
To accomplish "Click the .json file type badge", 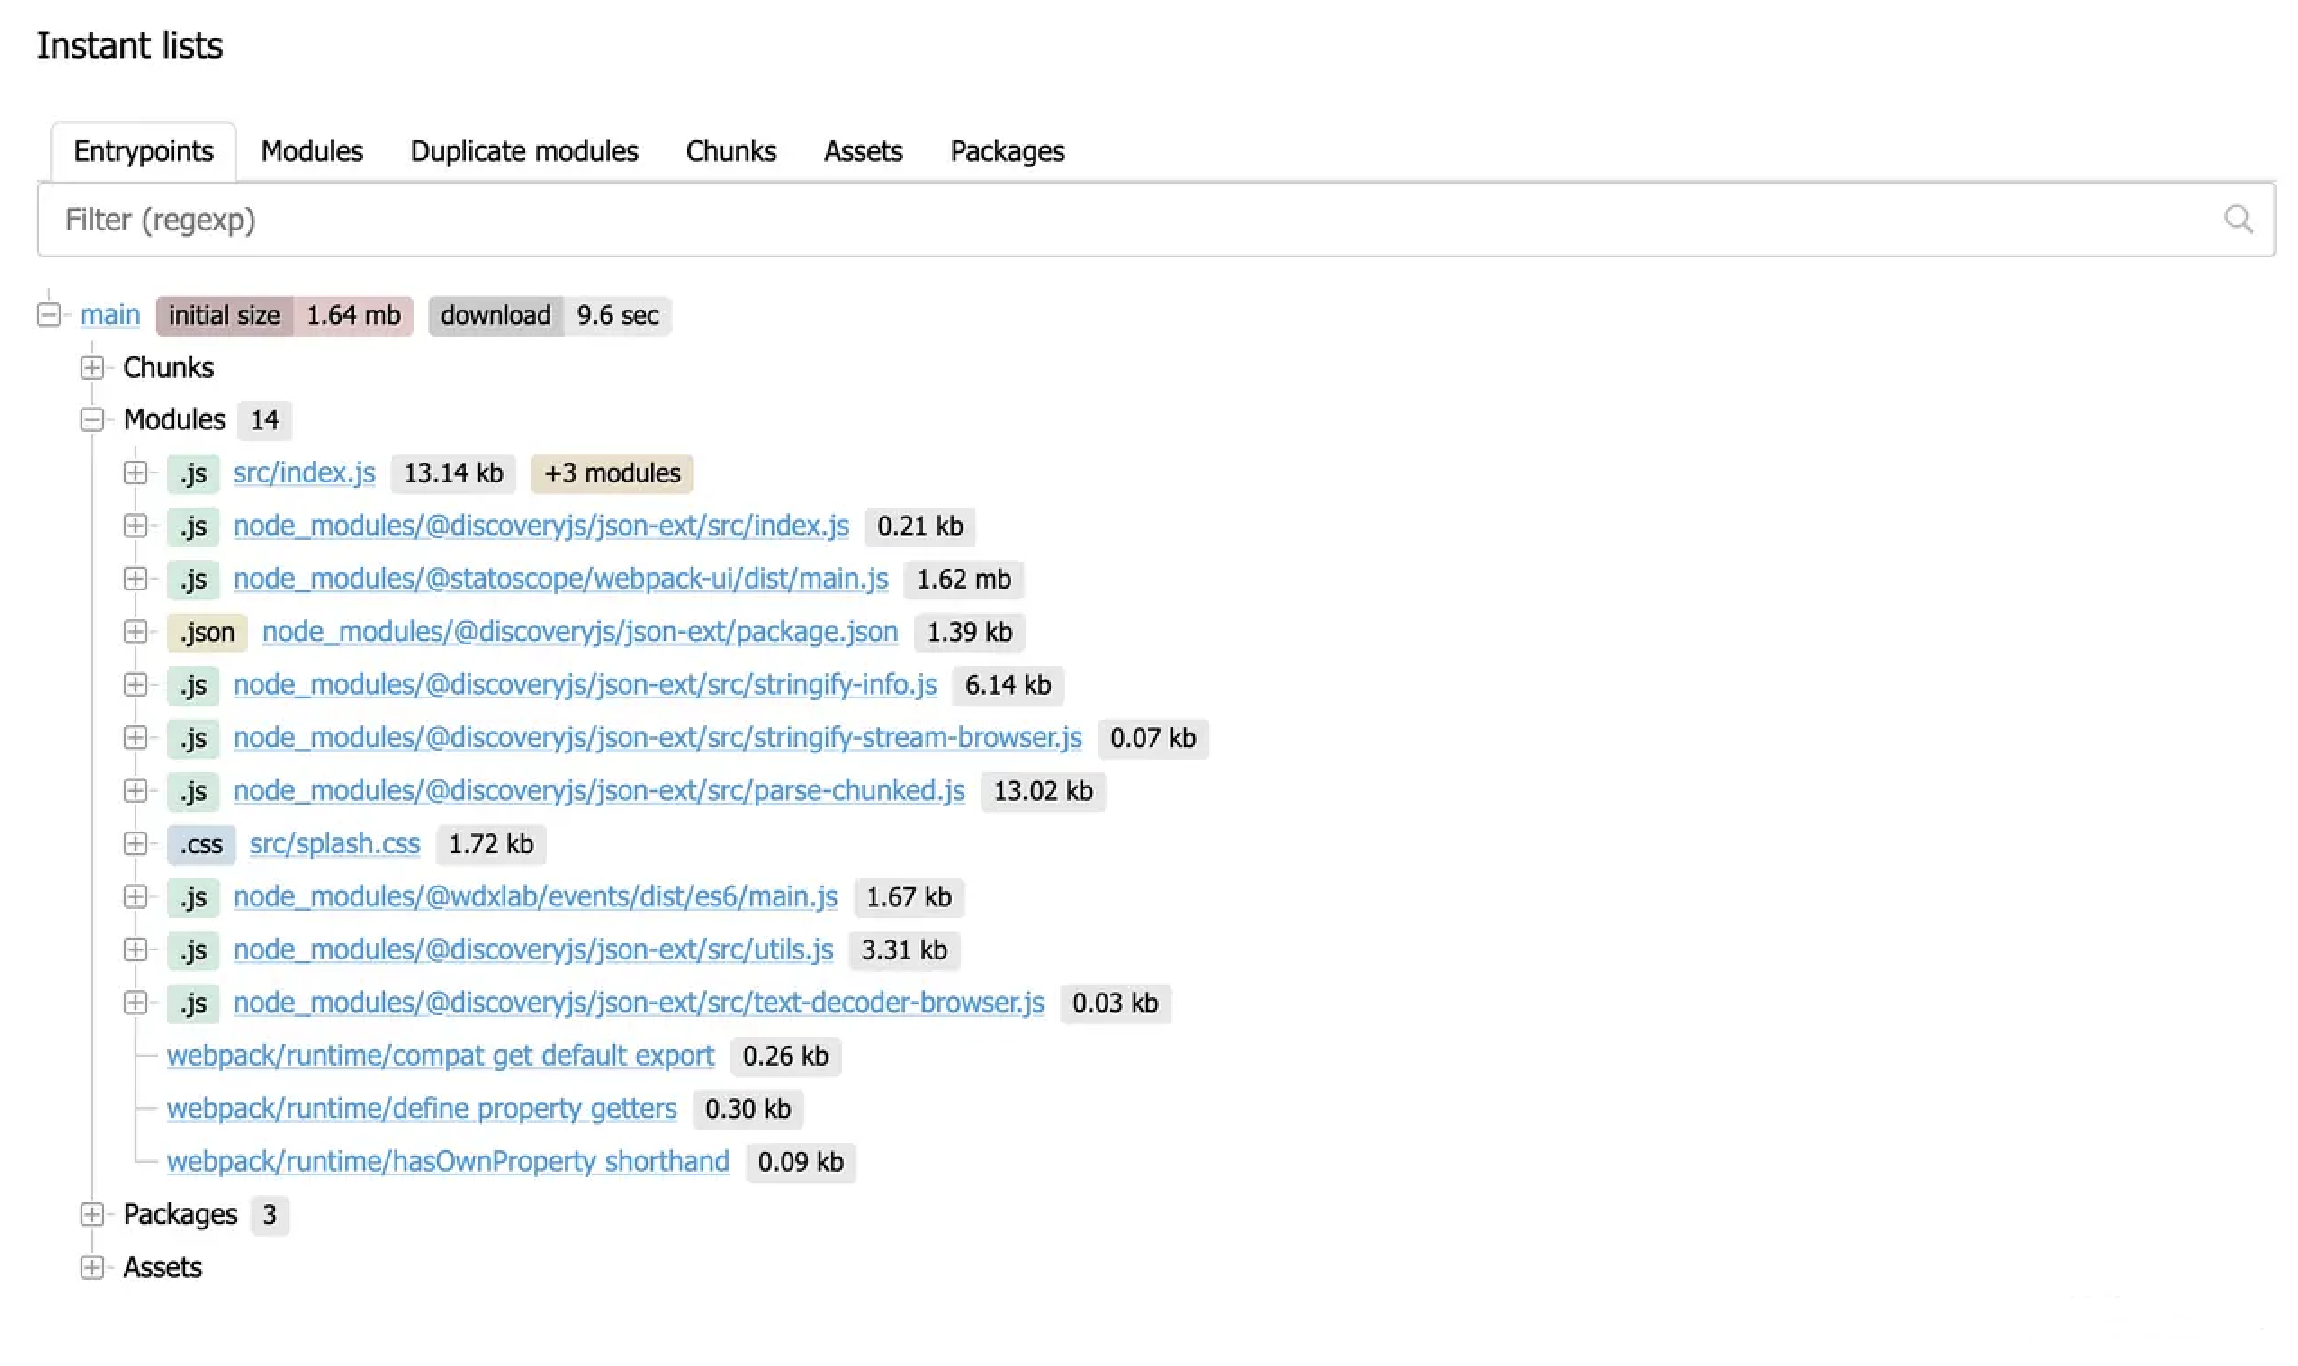I will 207,632.
